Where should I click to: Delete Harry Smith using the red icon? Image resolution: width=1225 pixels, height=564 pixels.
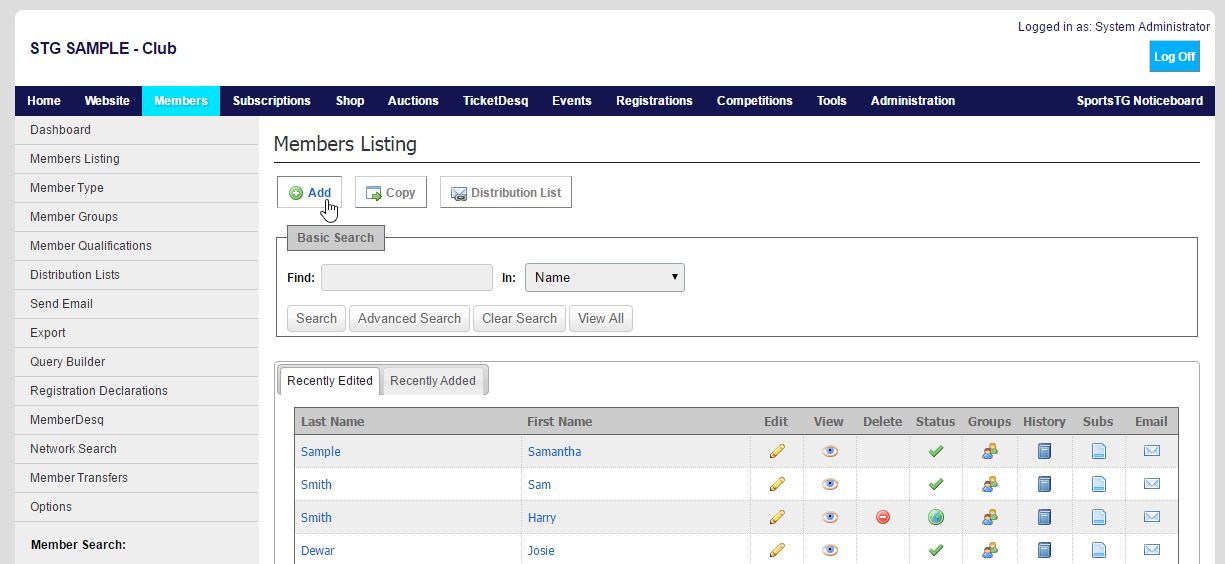click(x=883, y=517)
